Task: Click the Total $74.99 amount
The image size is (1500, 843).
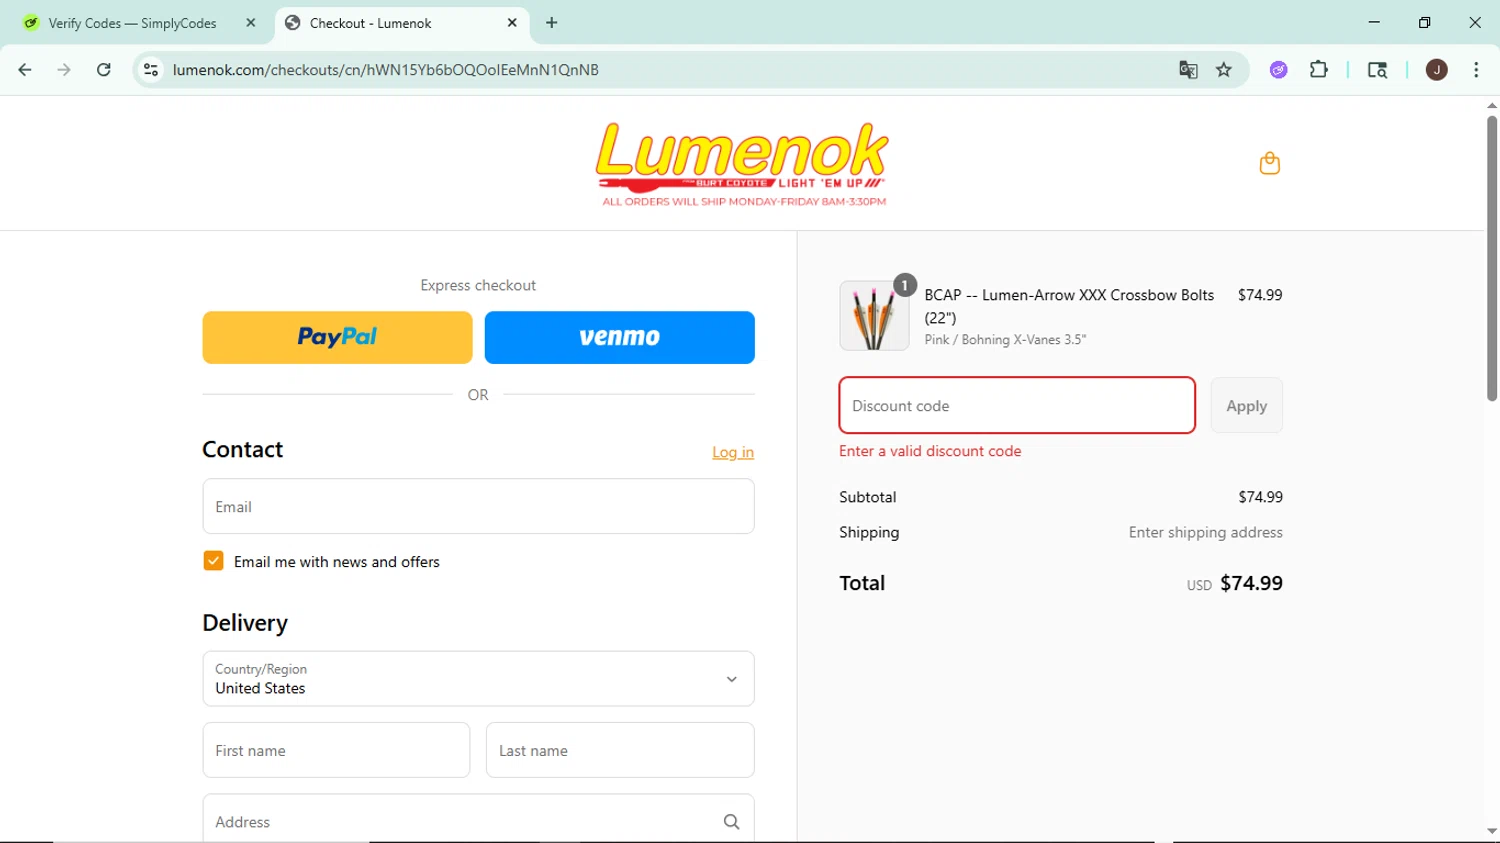Action: click(1251, 583)
